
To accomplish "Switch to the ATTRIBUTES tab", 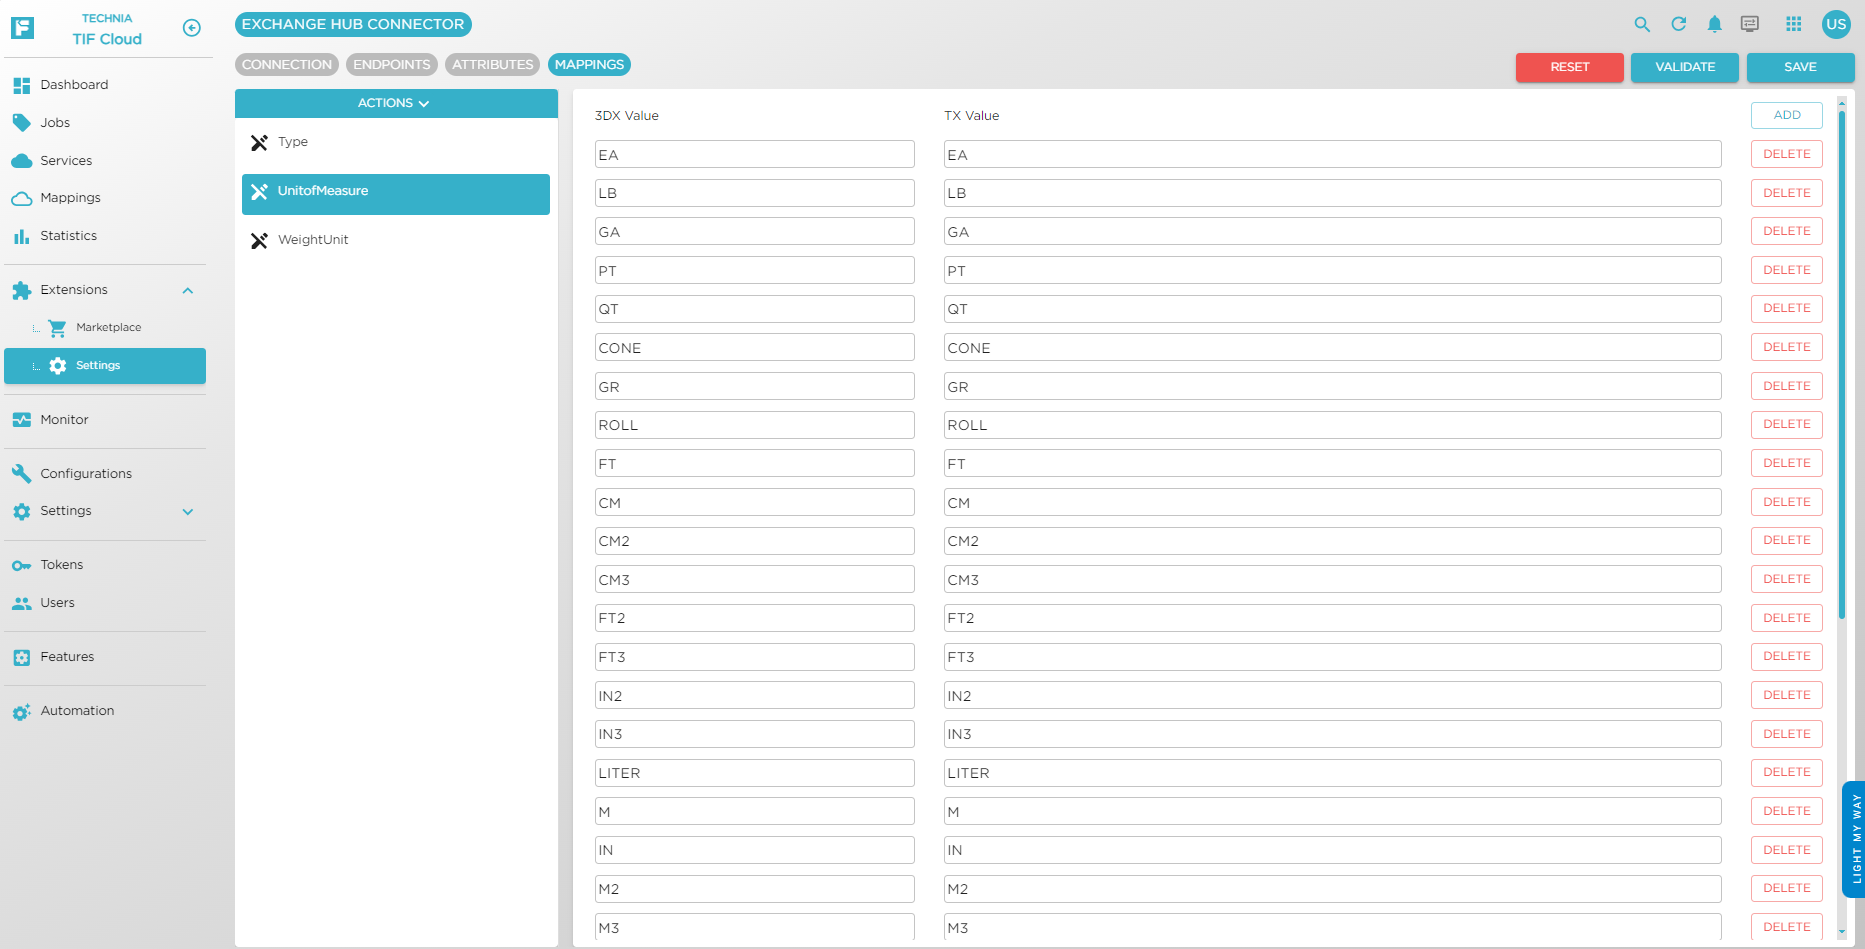I will click(492, 65).
